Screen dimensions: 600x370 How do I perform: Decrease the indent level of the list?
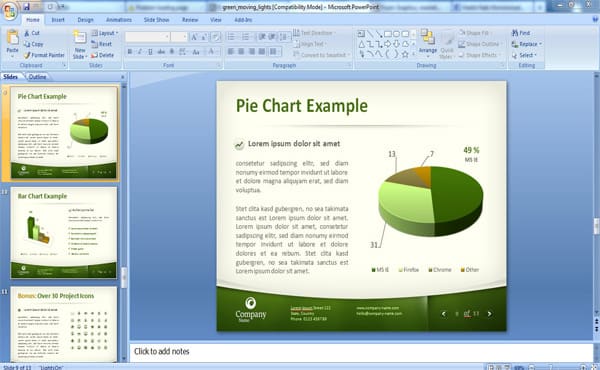[x=262, y=37]
